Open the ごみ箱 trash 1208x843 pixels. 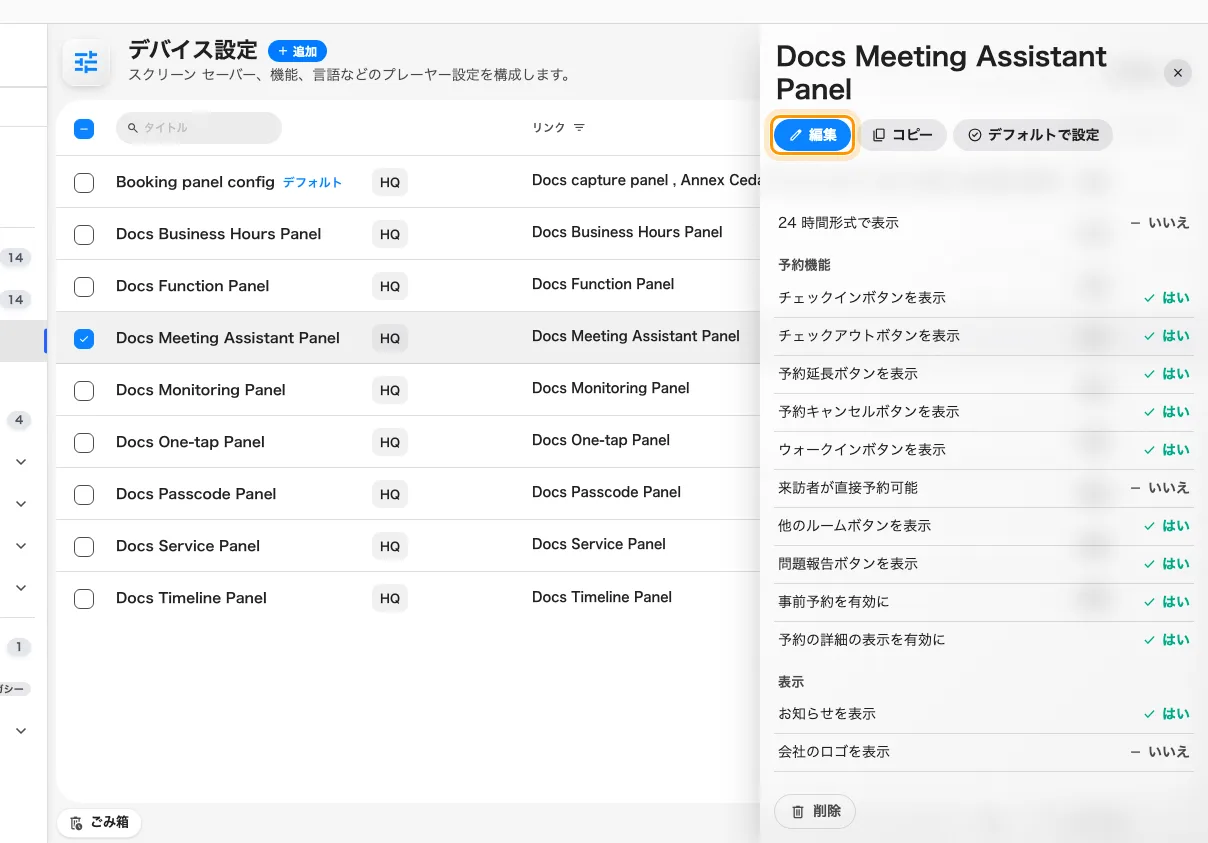click(x=99, y=822)
